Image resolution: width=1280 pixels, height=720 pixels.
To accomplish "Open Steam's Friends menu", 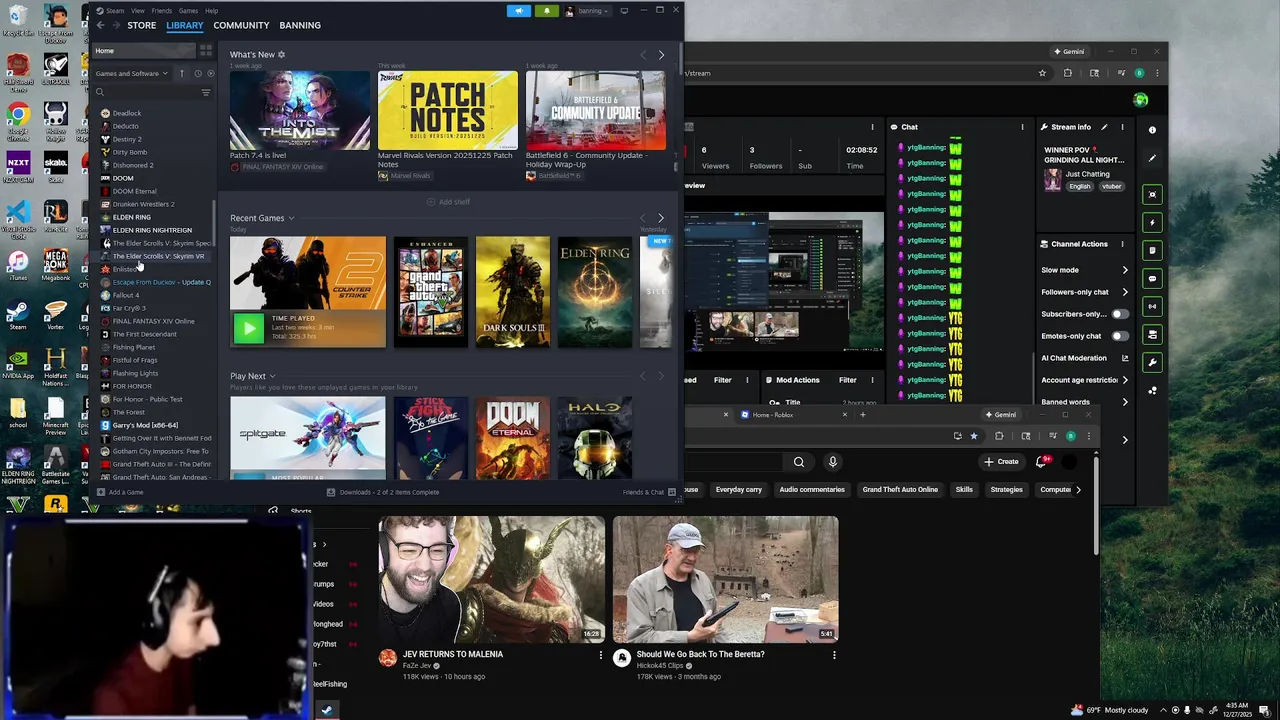I will pos(161,11).
